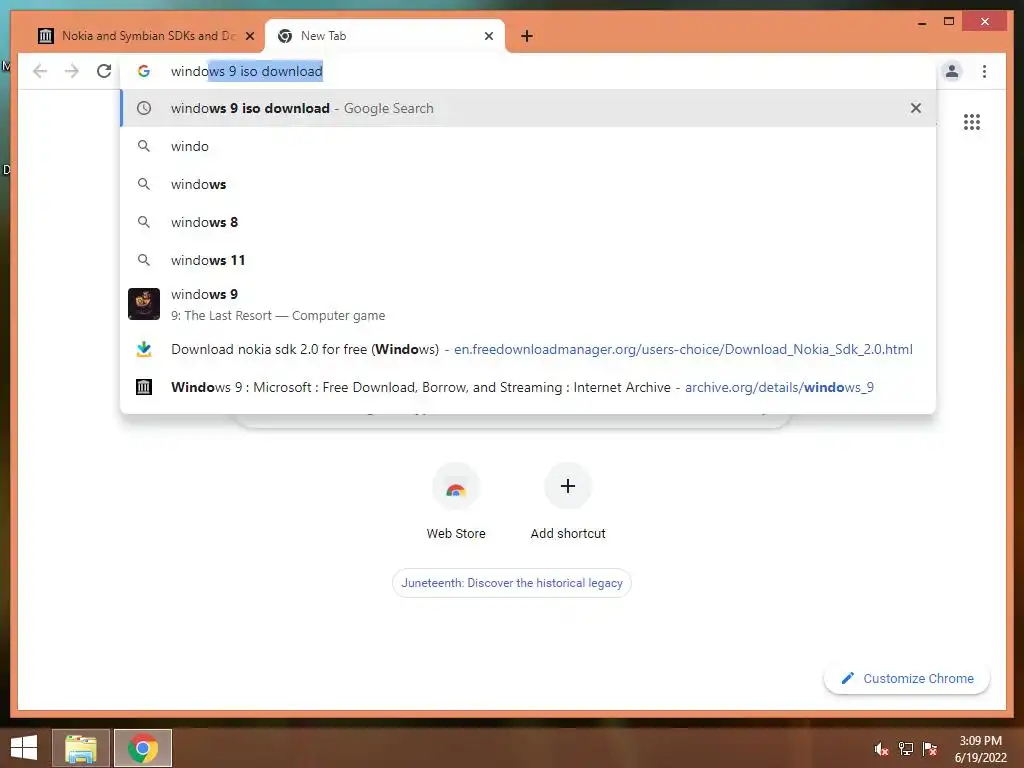Image resolution: width=1024 pixels, height=768 pixels.
Task: Click the Internet Archive favicon in suggestions
Action: pos(144,387)
